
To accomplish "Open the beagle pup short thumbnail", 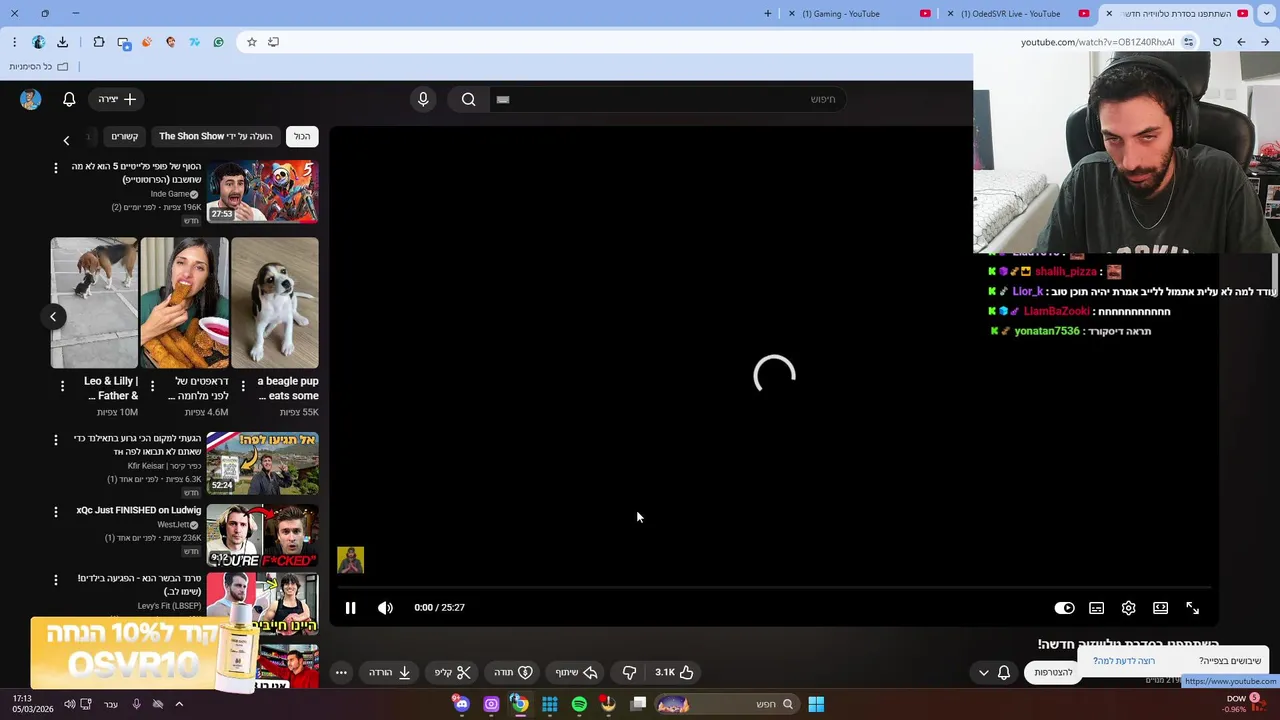I will [x=275, y=303].
